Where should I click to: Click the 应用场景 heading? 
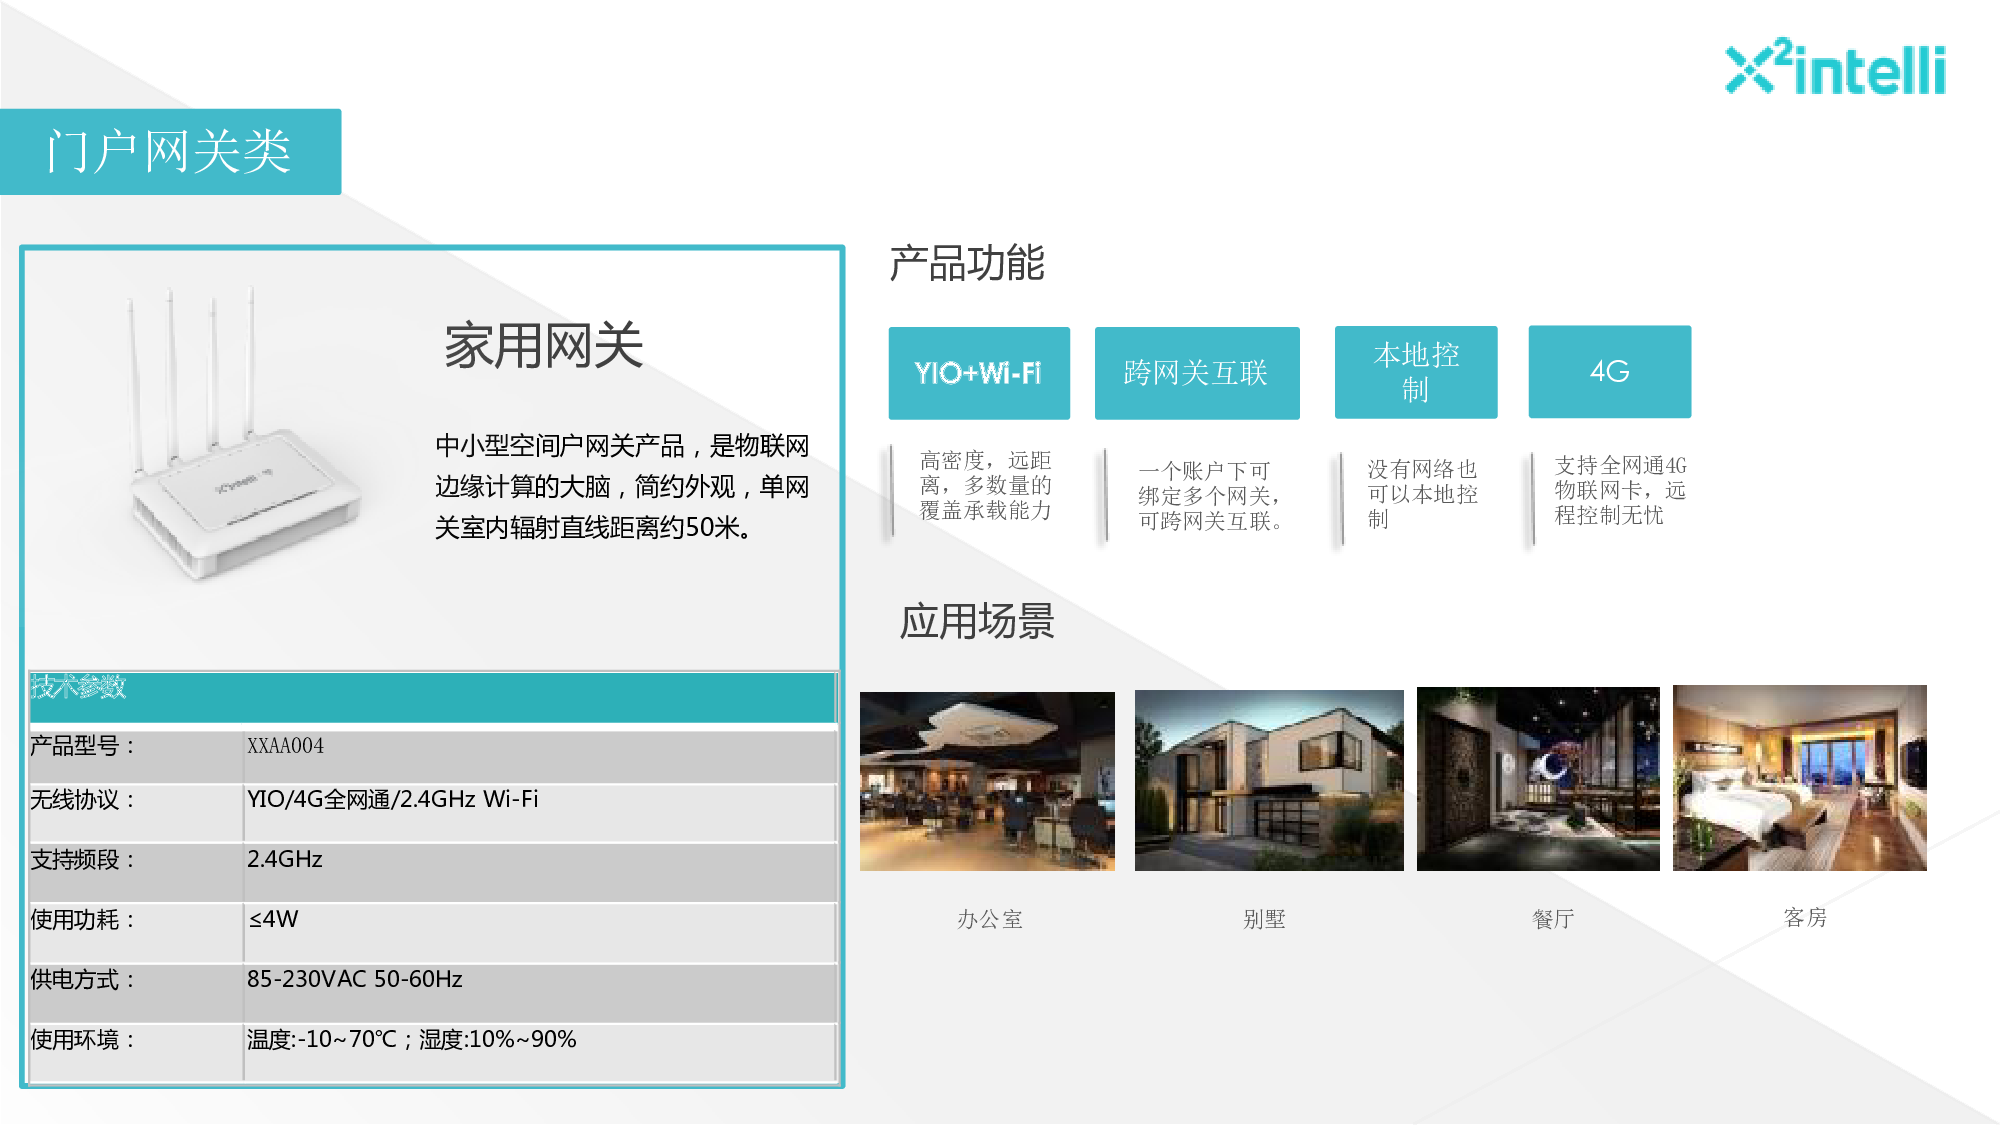point(977,621)
